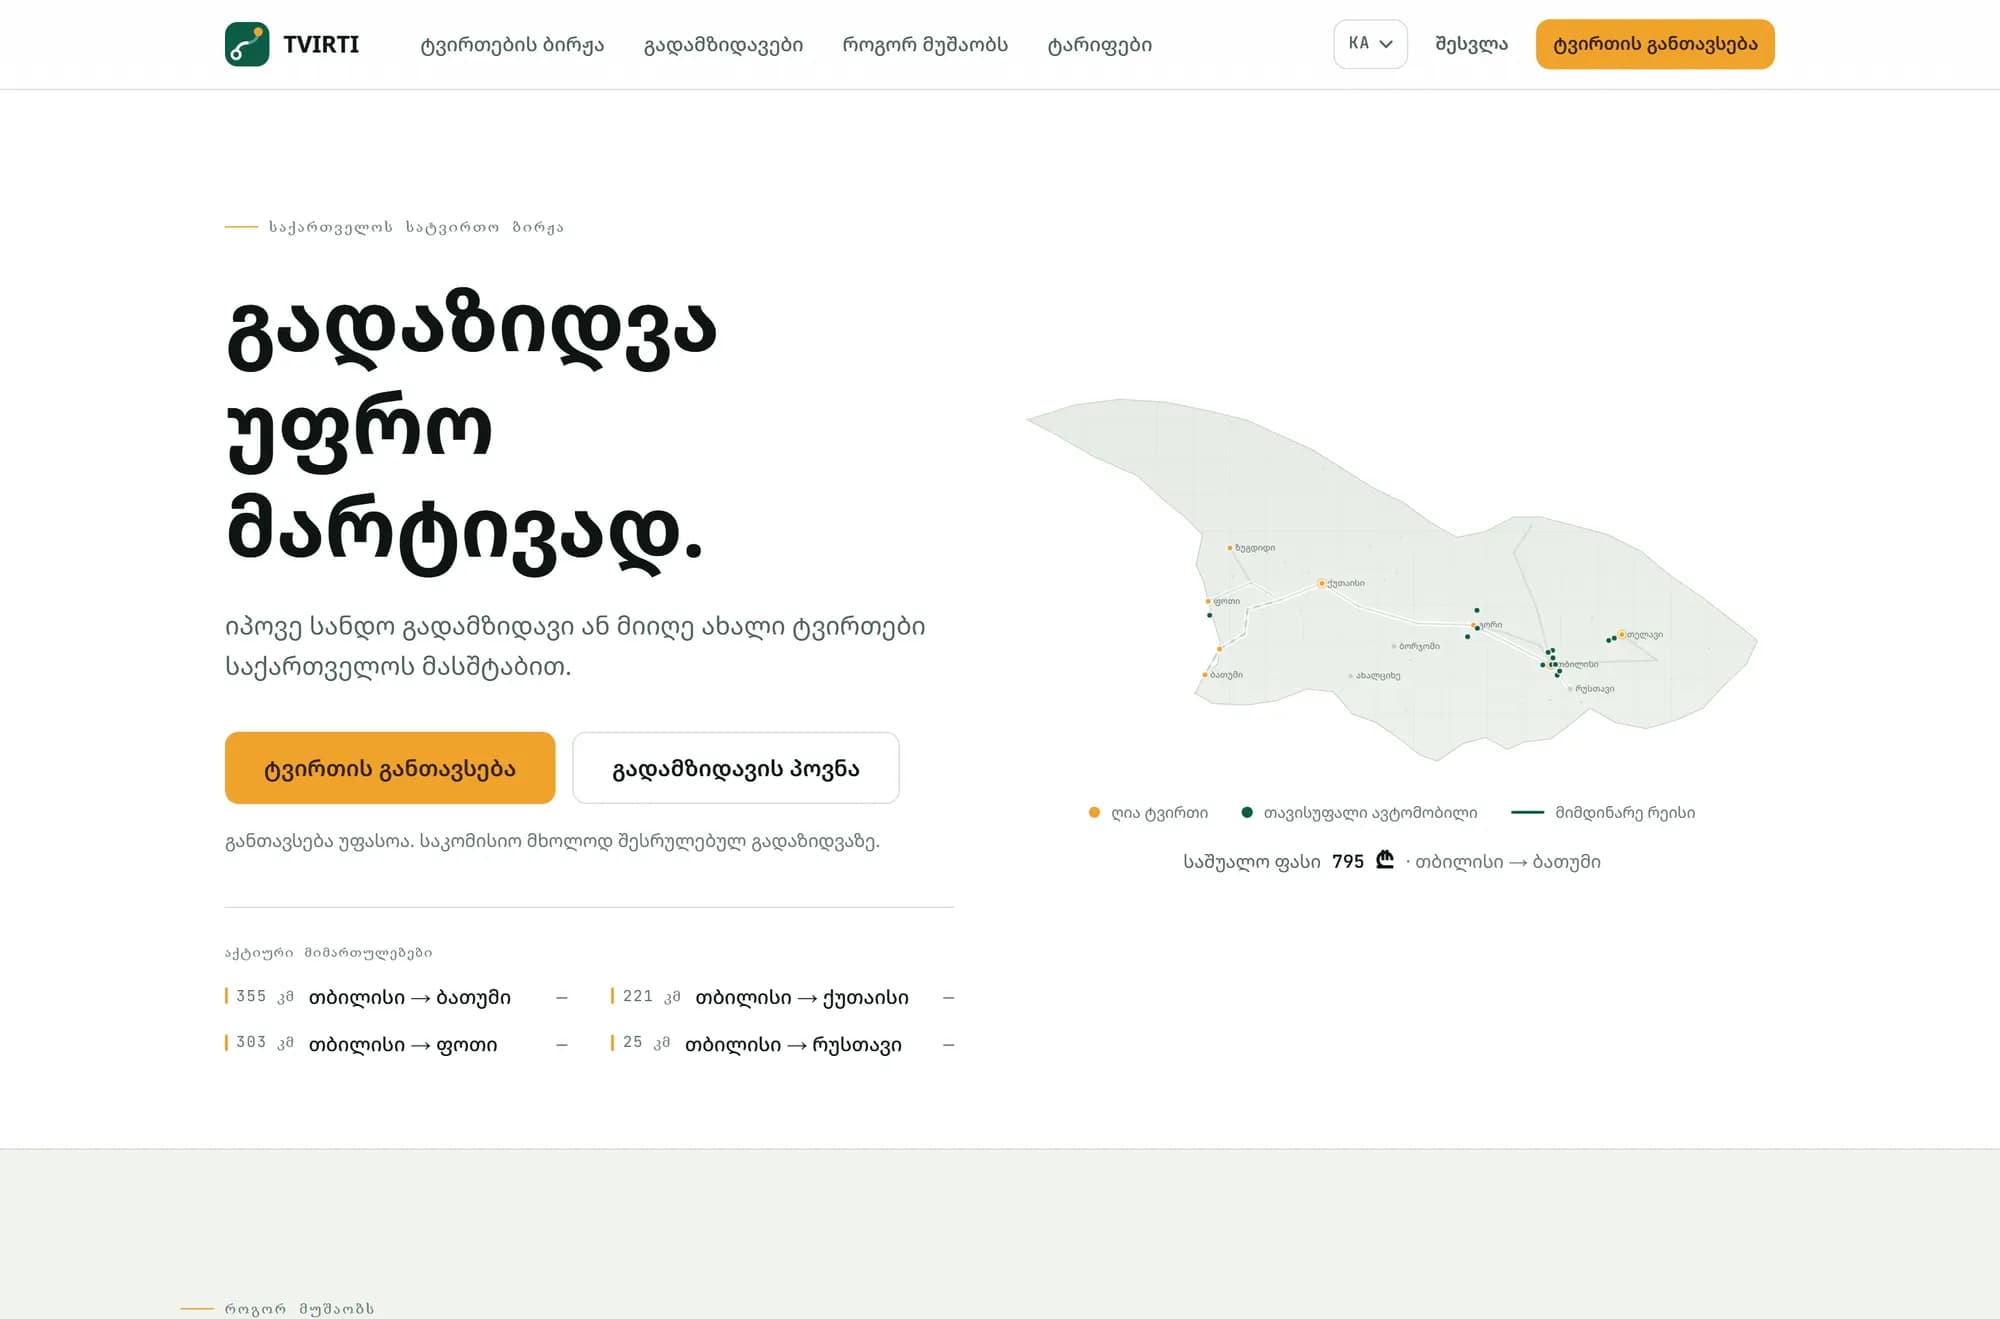Open გადამზიდავები in the navigation
This screenshot has width=2000, height=1319.
pyautogui.click(x=723, y=45)
